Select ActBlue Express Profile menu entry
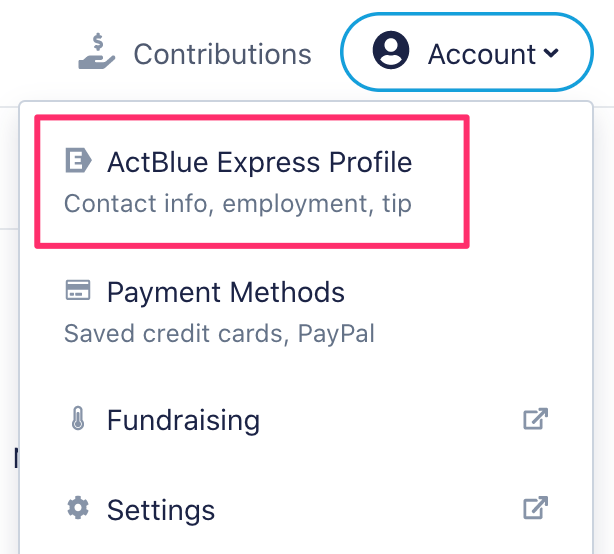Screen dimensions: 614x554 click(252, 182)
